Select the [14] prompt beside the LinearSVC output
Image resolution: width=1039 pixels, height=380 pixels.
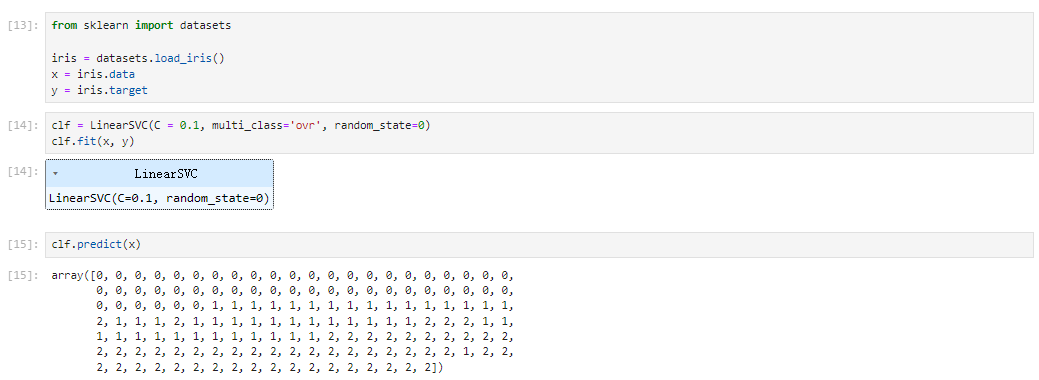coord(23,171)
